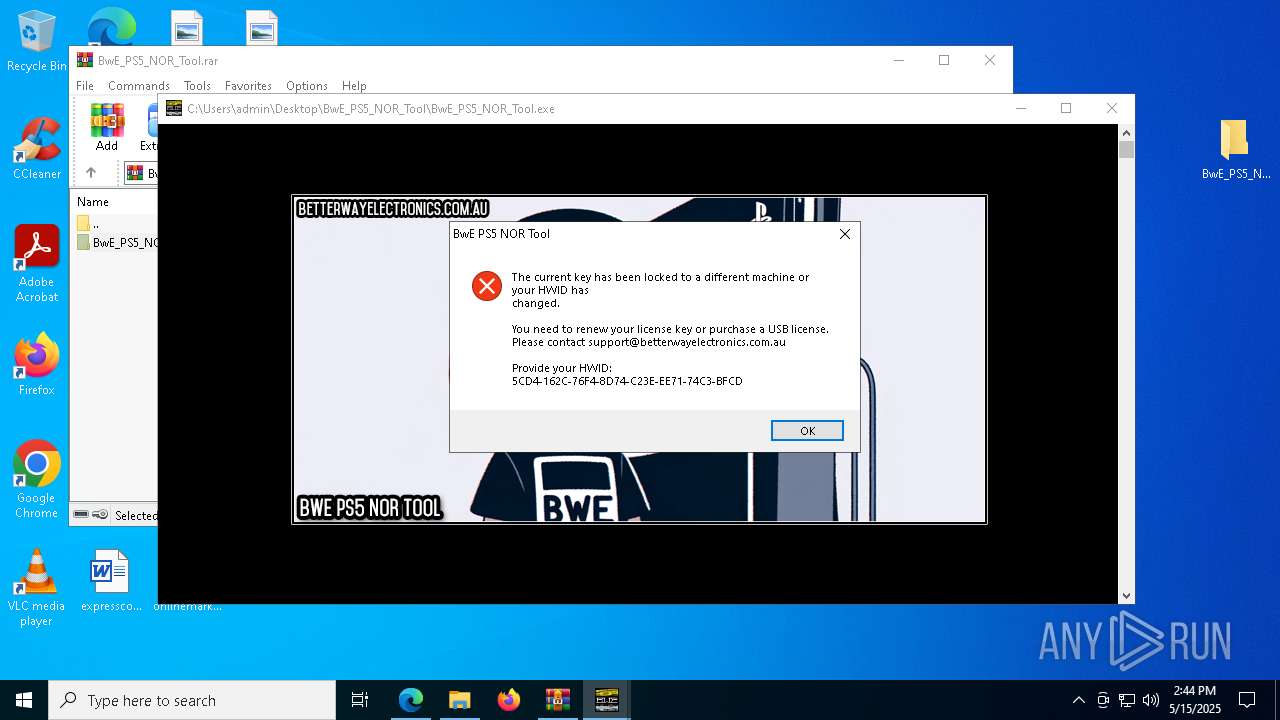
Task: Click OK in the BwE PS5 NOR Tool dialog
Action: click(807, 430)
